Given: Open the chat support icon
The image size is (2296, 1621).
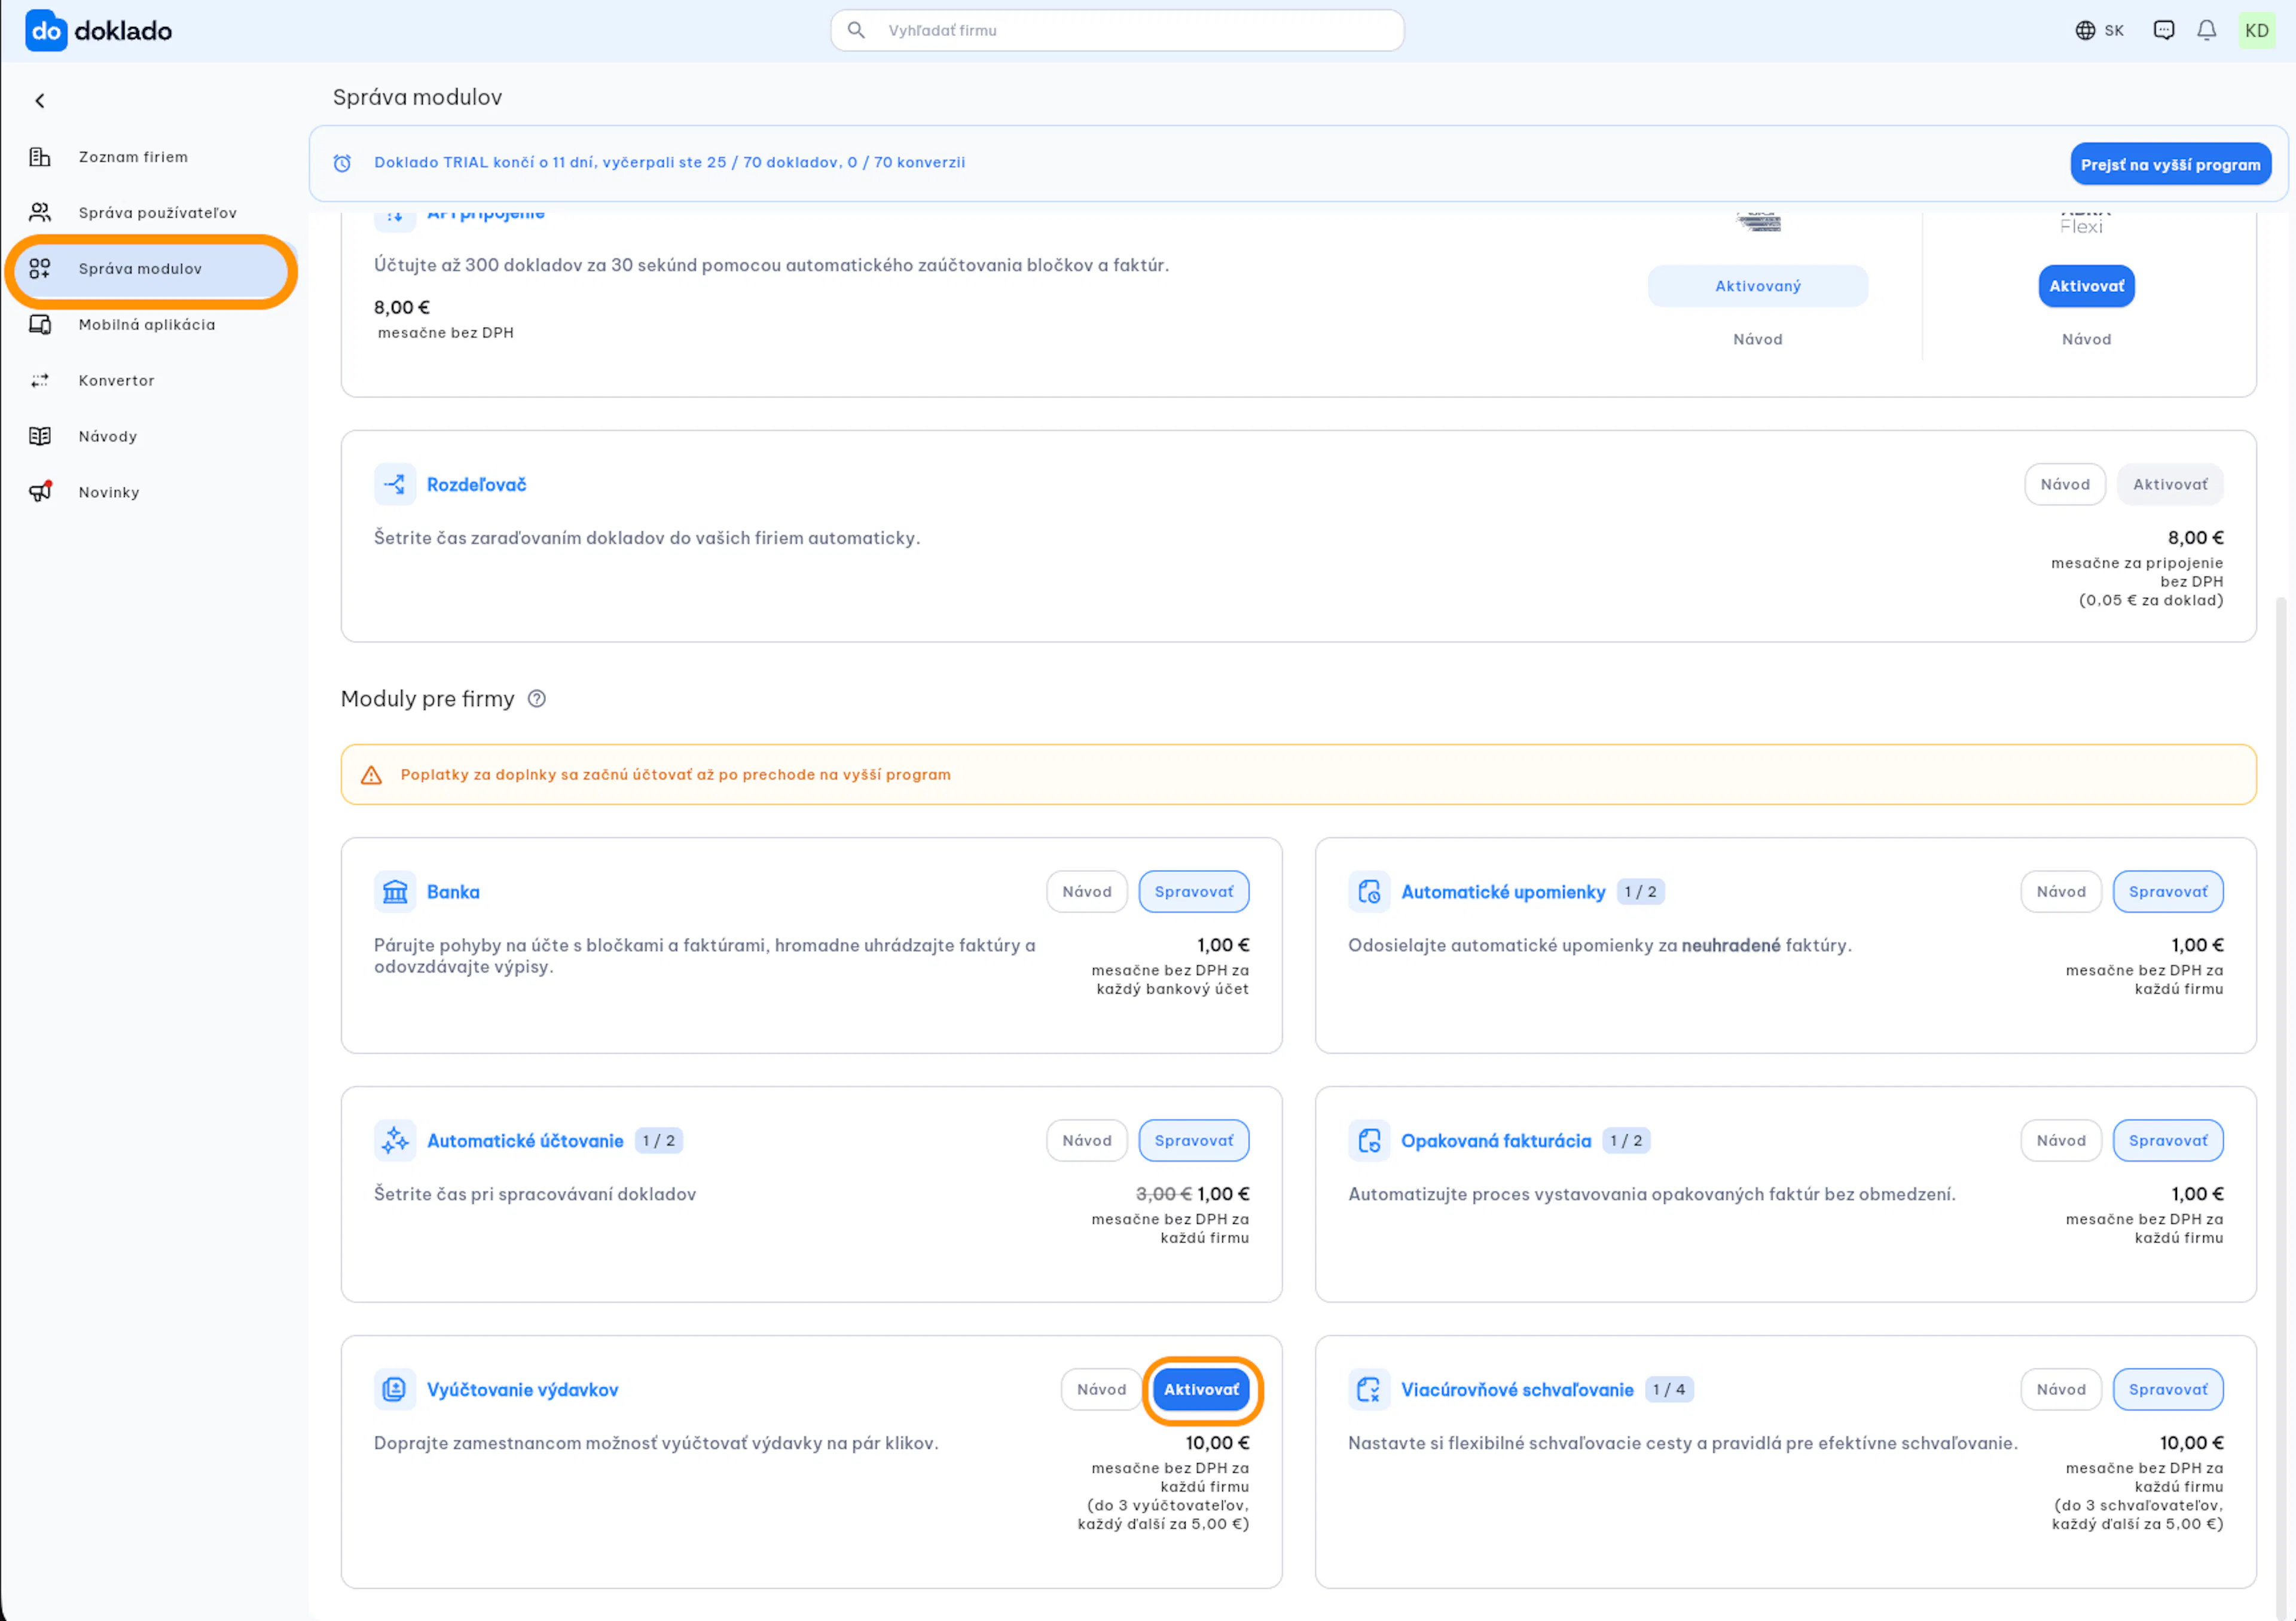Looking at the screenshot, I should click(x=2163, y=30).
